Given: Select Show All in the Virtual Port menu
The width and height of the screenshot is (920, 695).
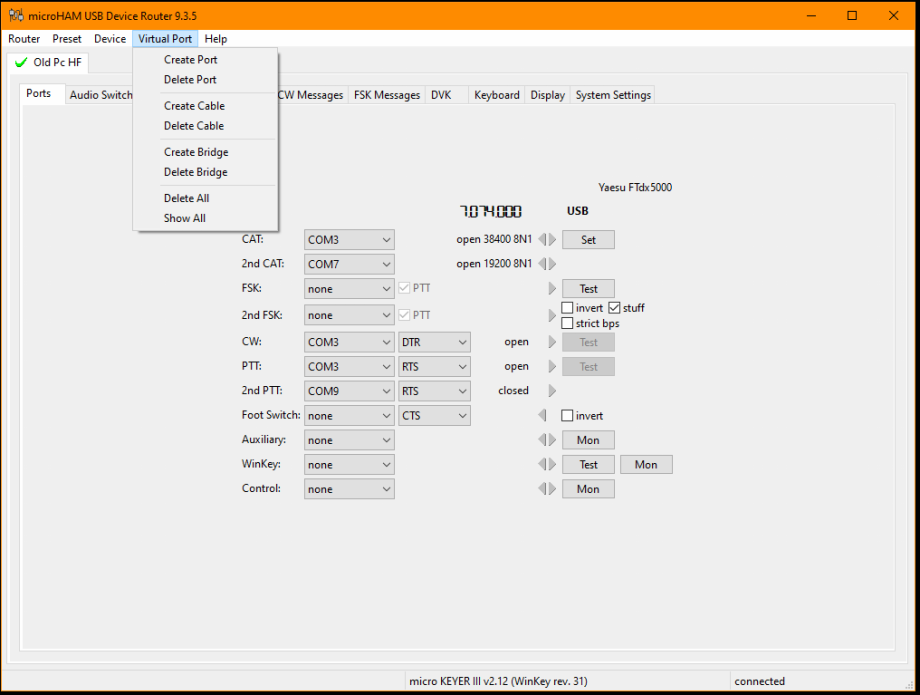Looking at the screenshot, I should (185, 218).
